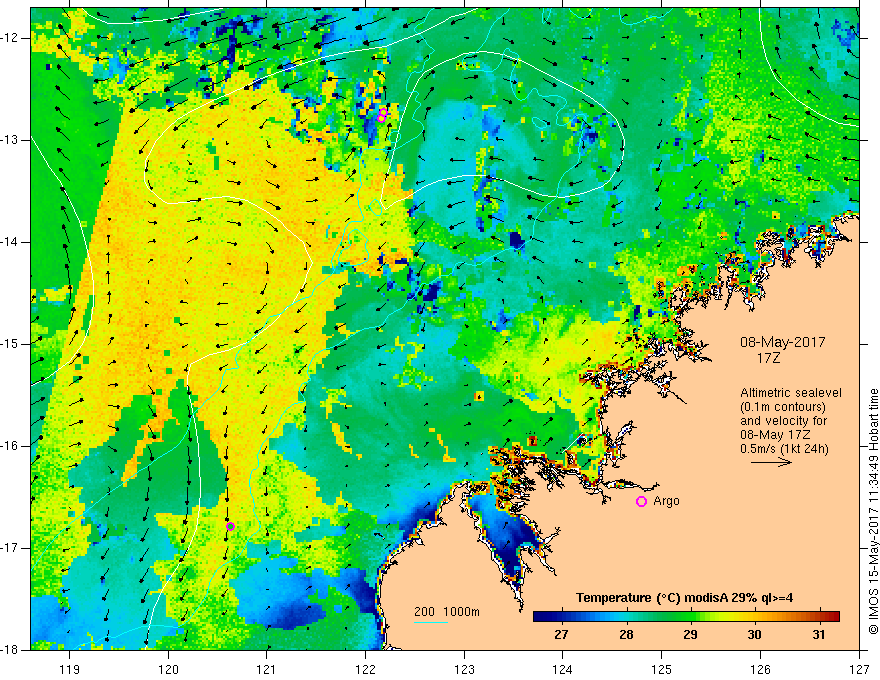Click the 'Temperature (°C) modisA 29% ql>=4' title
Screen dimensions: 880x680
pyautogui.click(x=684, y=598)
